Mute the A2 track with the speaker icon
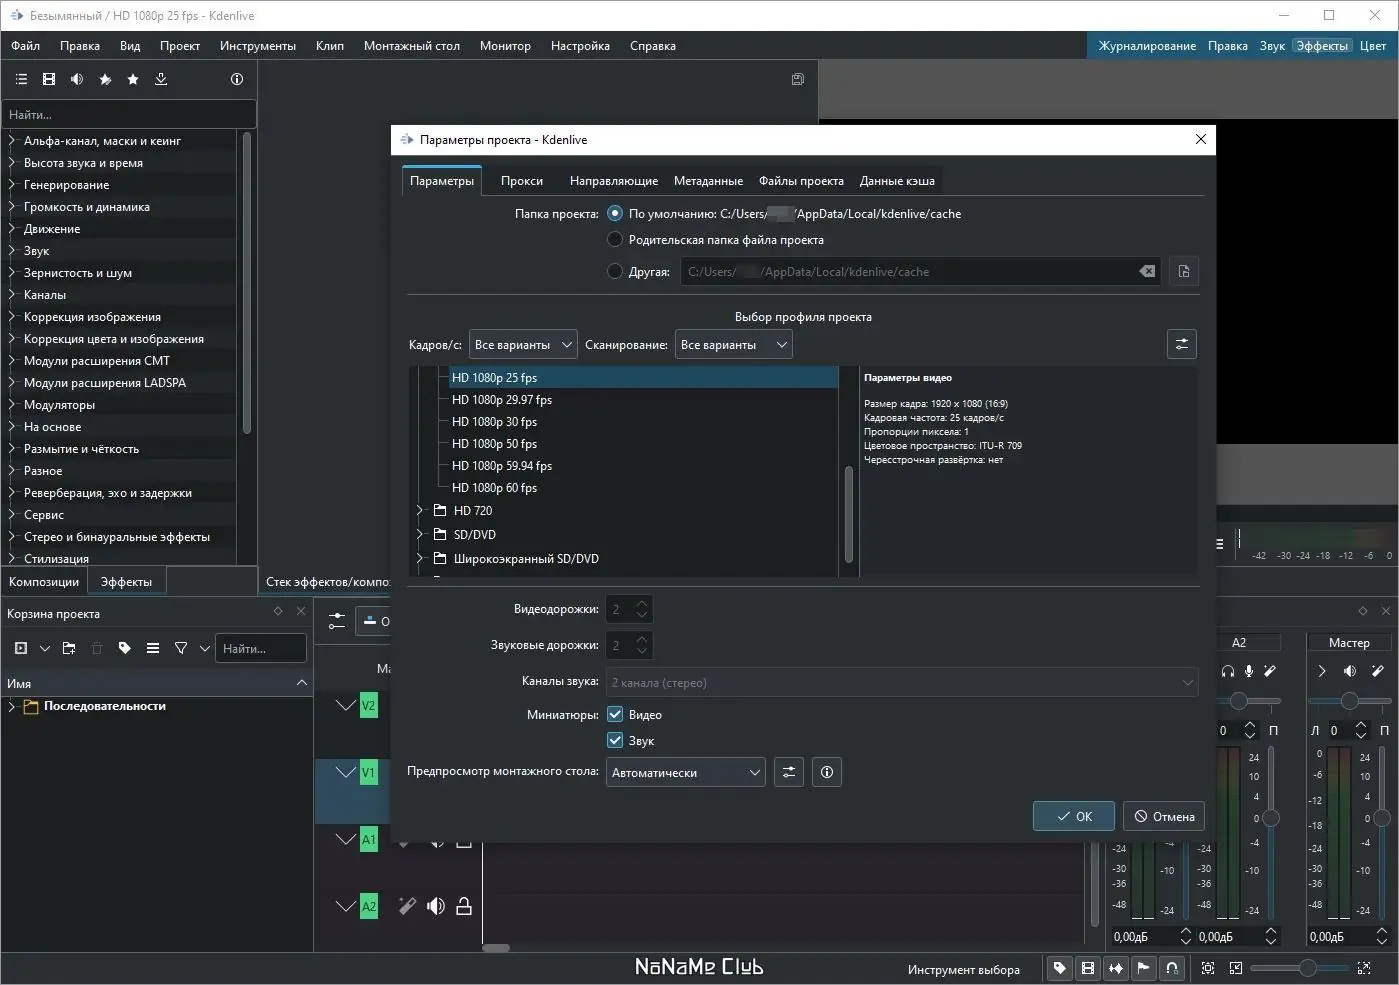The height and width of the screenshot is (985, 1399). [x=436, y=907]
